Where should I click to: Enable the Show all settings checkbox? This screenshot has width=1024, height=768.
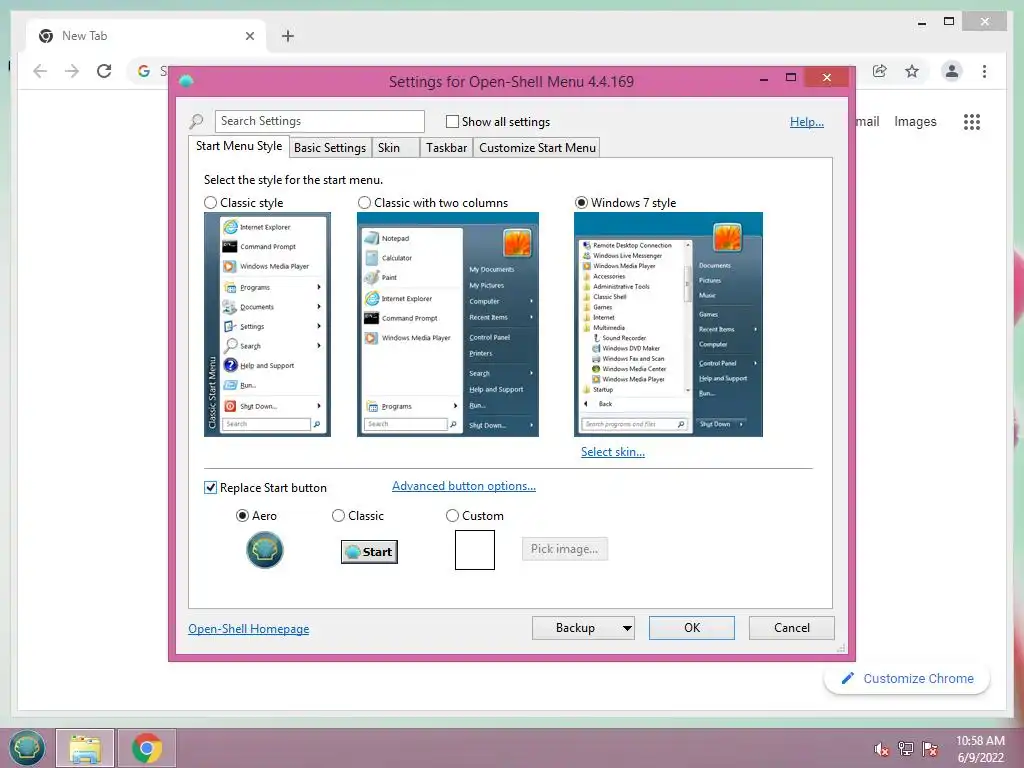pyautogui.click(x=452, y=121)
